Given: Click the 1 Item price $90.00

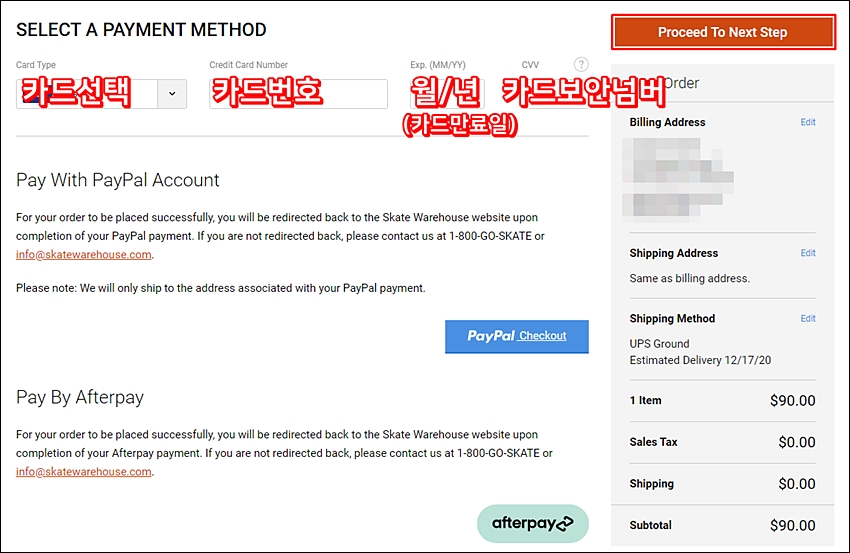Looking at the screenshot, I should (793, 401).
